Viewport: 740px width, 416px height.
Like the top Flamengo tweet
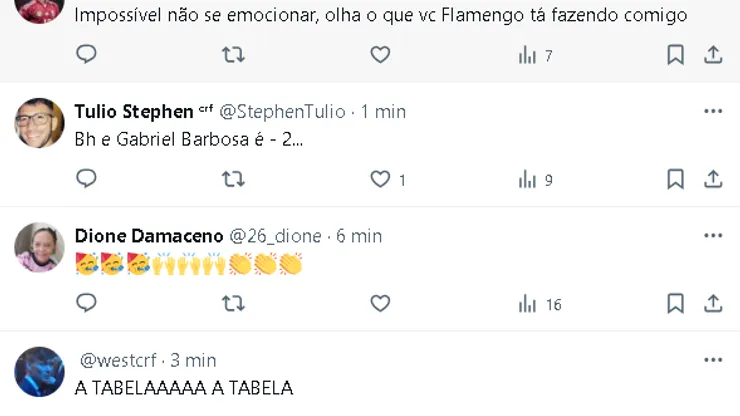pyautogui.click(x=380, y=55)
